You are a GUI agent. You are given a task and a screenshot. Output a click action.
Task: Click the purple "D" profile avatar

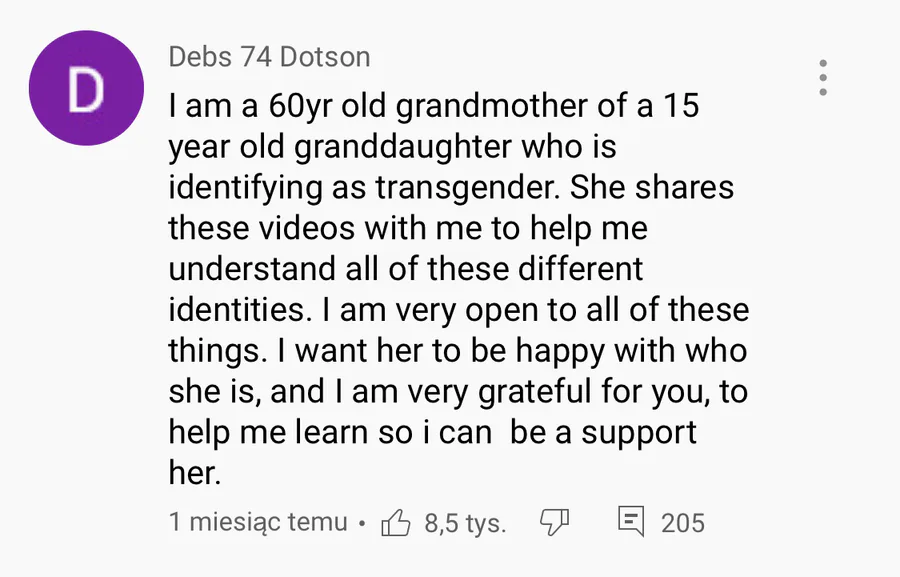(x=85, y=89)
